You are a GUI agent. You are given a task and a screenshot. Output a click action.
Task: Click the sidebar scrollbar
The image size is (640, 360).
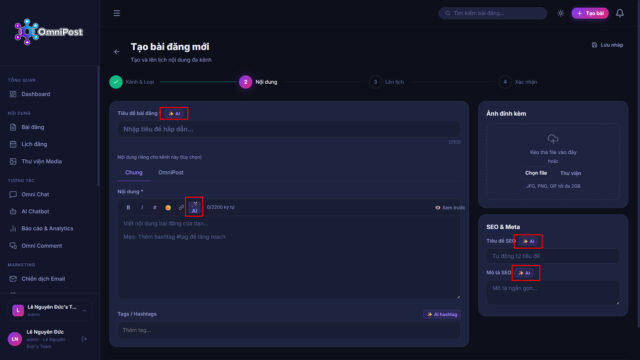pyautogui.click(x=98, y=127)
